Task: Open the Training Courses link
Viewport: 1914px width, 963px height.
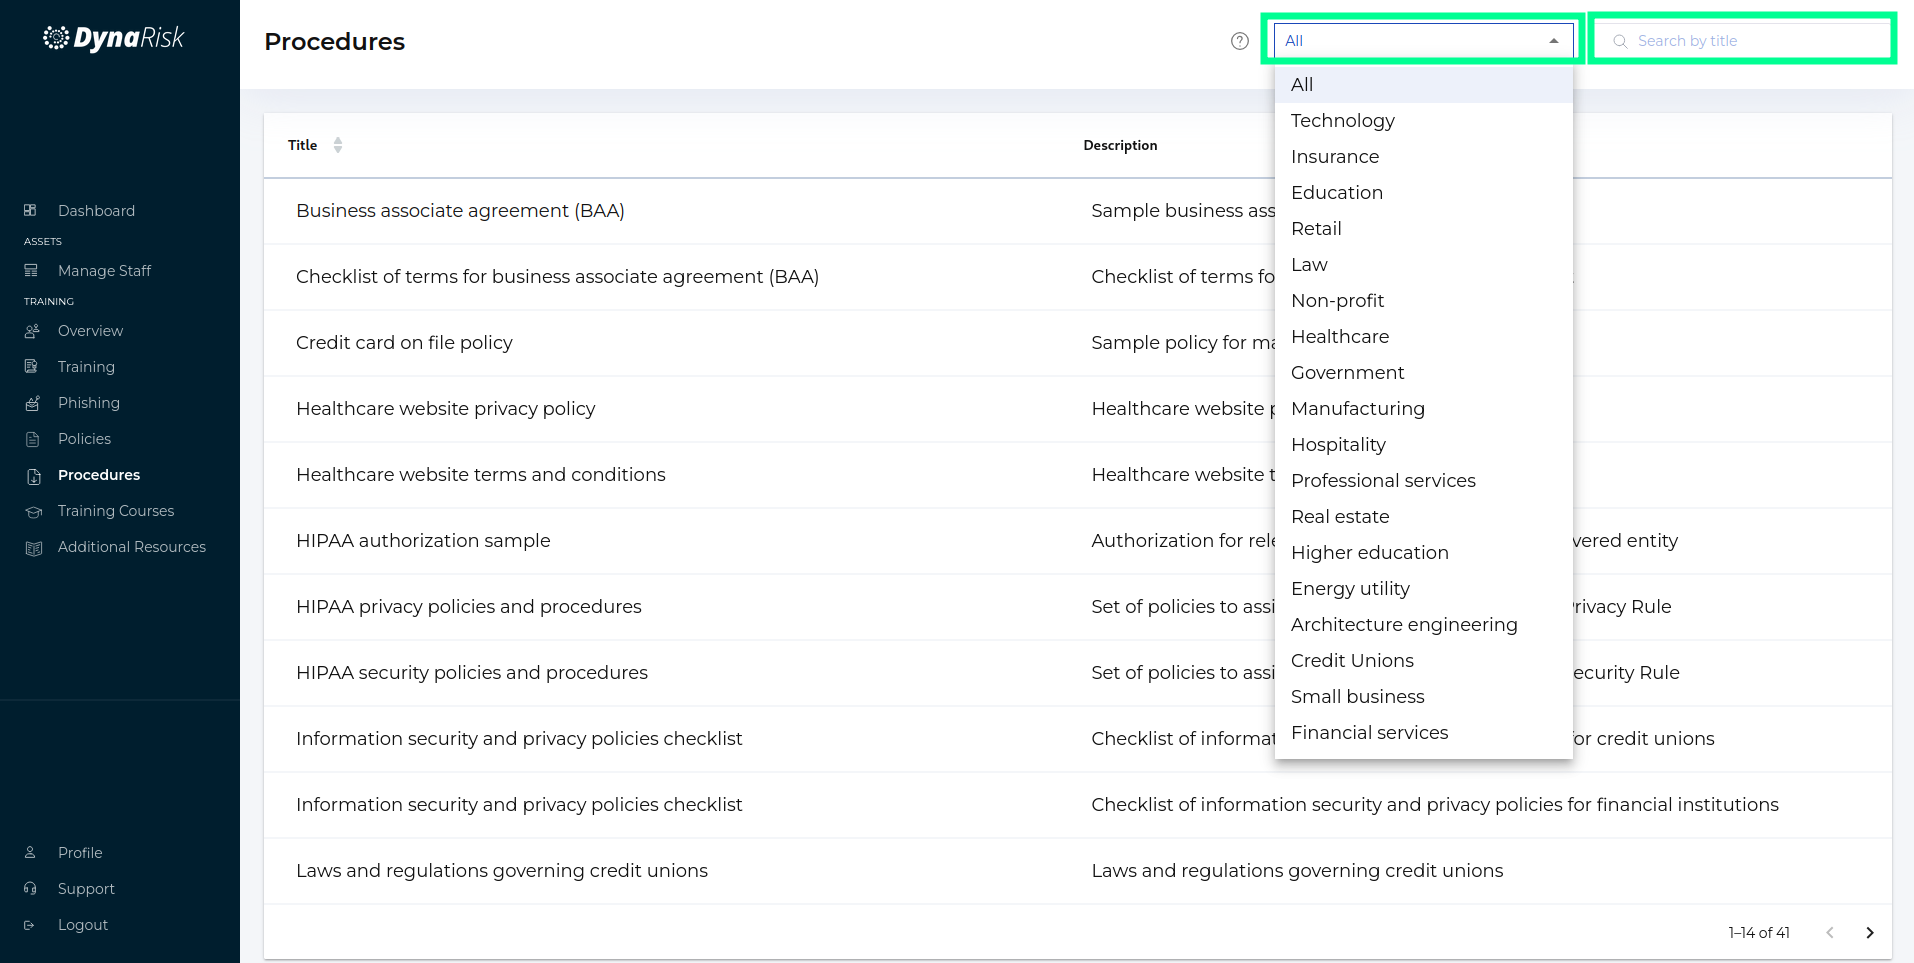Action: [116, 511]
